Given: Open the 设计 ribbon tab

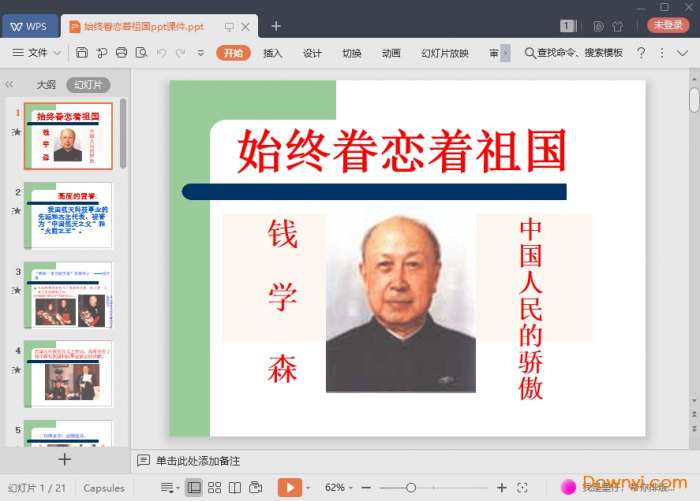Looking at the screenshot, I should pyautogui.click(x=312, y=53).
